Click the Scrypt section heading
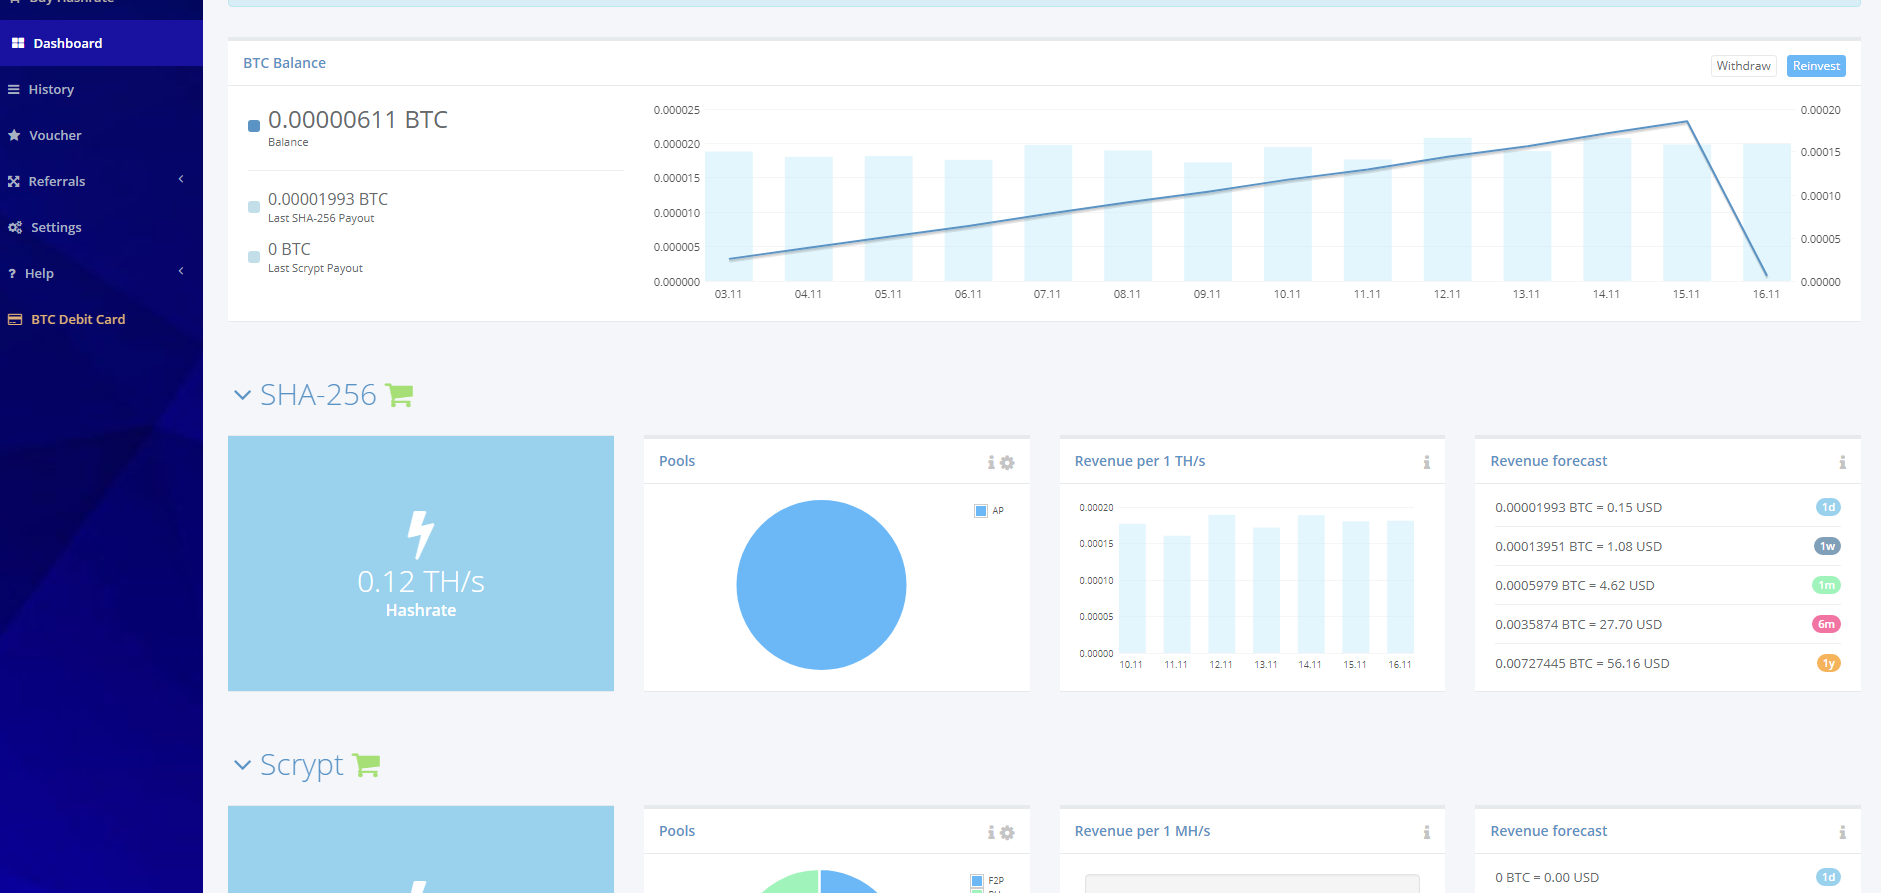1881x893 pixels. 301,765
